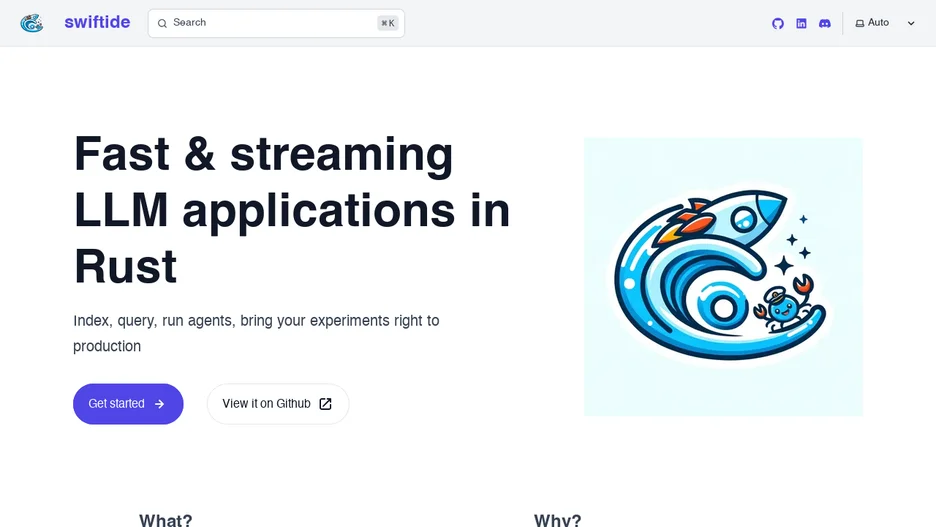Viewport: 936px width, 527px height.
Task: Click the arrow icon in Get started
Action: [159, 404]
